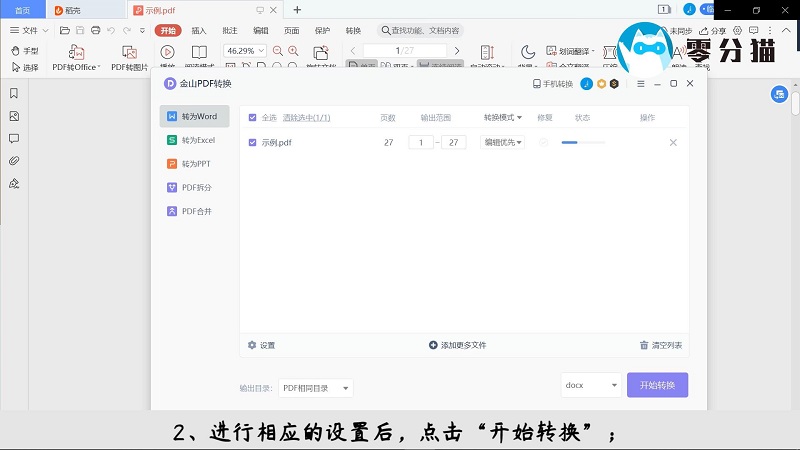Select the PDF合并 tab
This screenshot has width=800, height=450.
tap(194, 211)
